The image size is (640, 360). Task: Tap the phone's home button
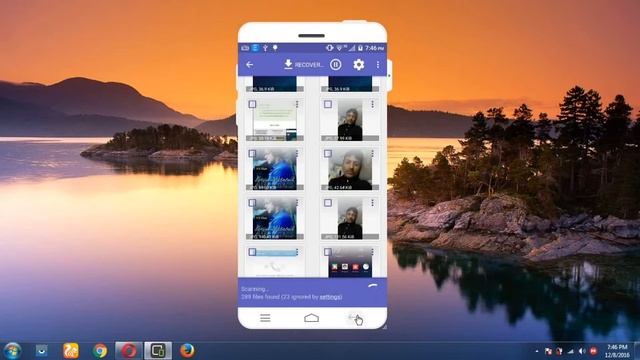point(311,318)
